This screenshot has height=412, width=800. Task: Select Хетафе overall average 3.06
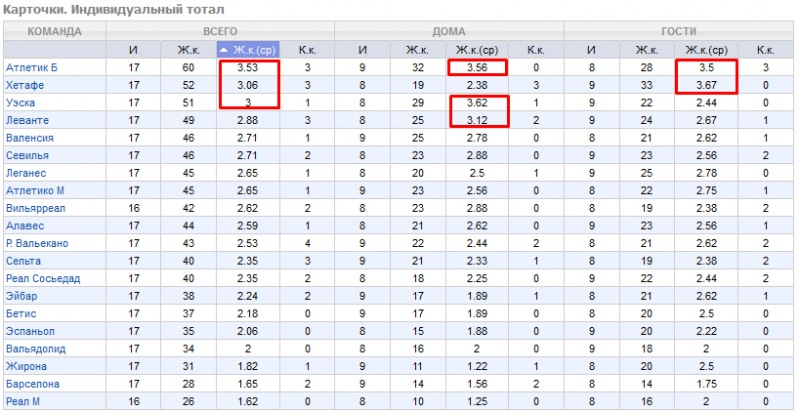(x=248, y=85)
